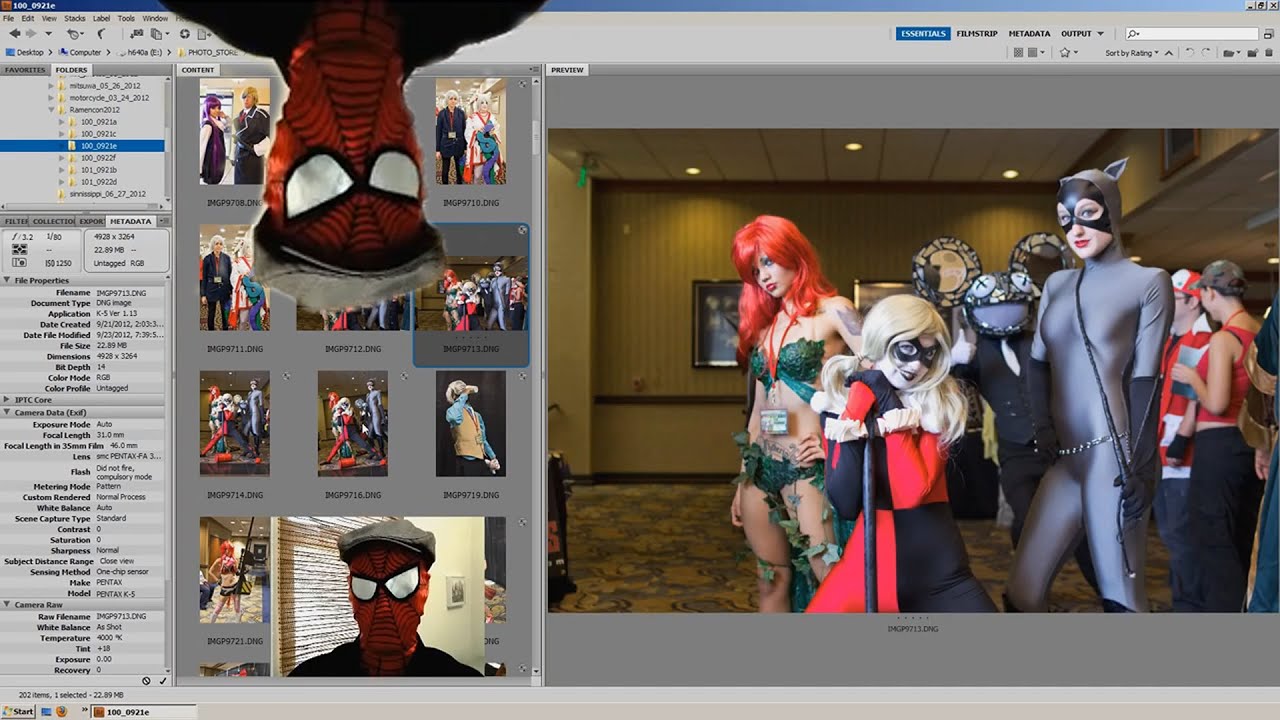The image size is (1280, 720).
Task: Go forward with the forward arrow
Action: [x=29, y=33]
